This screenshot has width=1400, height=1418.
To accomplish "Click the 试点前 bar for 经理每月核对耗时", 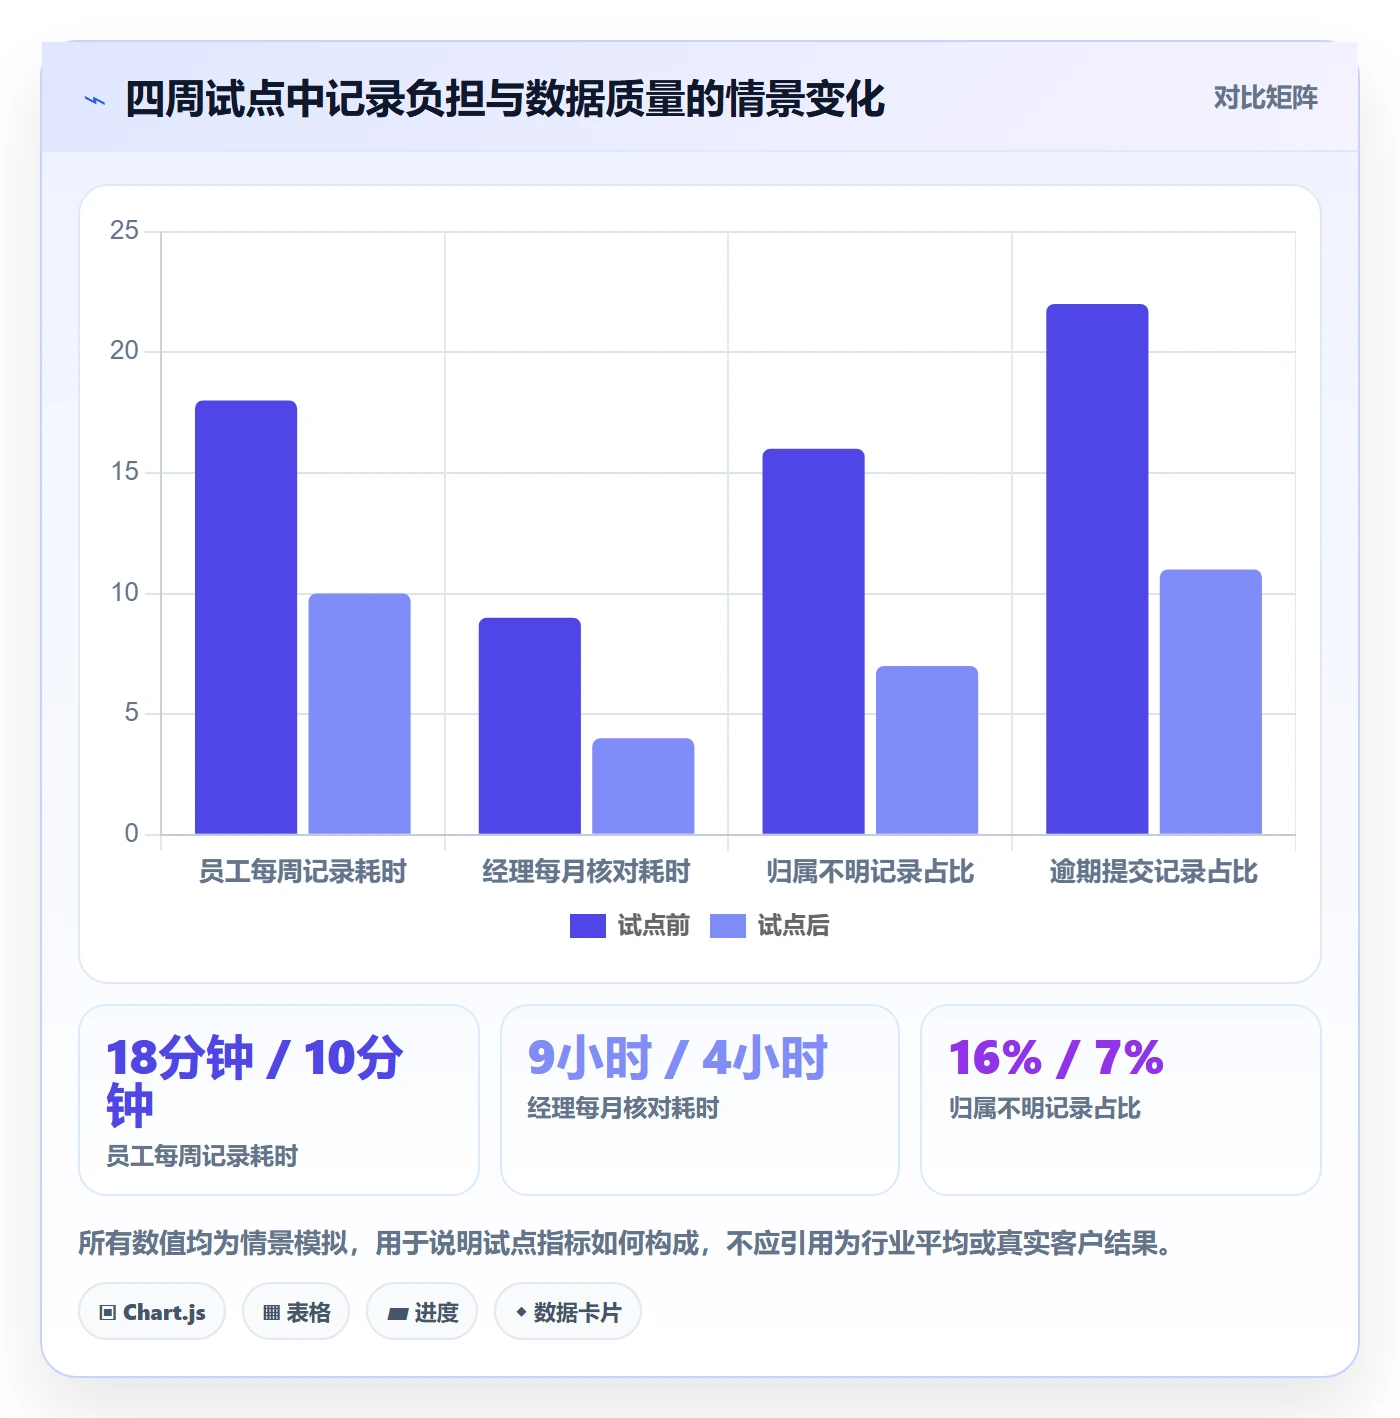I will tap(530, 726).
